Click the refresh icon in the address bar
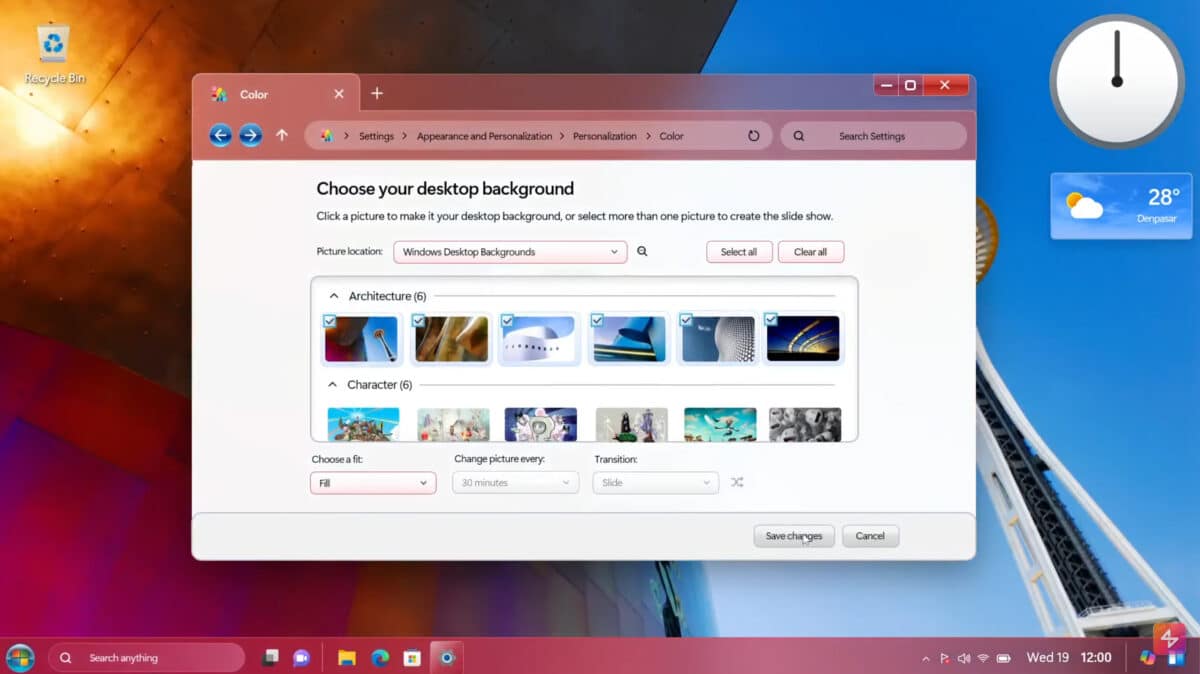Screen dimensions: 1200x674 pos(754,135)
